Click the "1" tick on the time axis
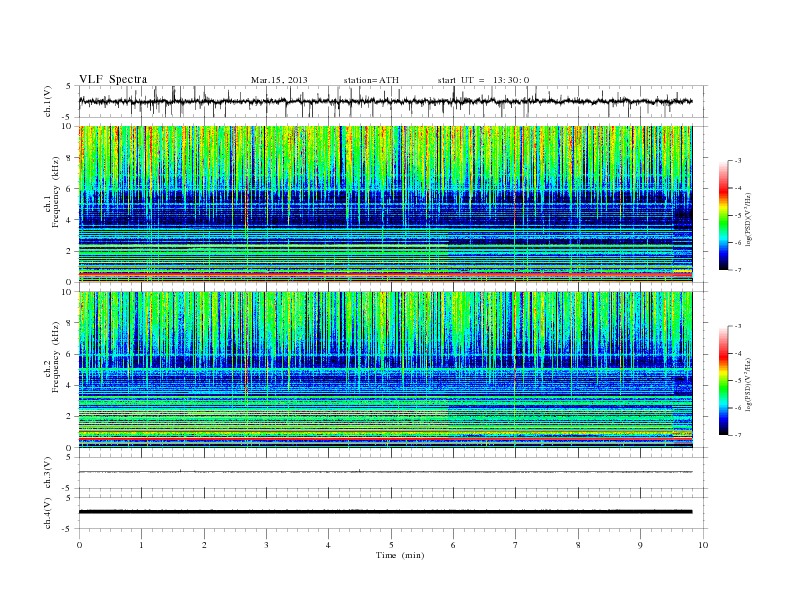 pos(141,545)
